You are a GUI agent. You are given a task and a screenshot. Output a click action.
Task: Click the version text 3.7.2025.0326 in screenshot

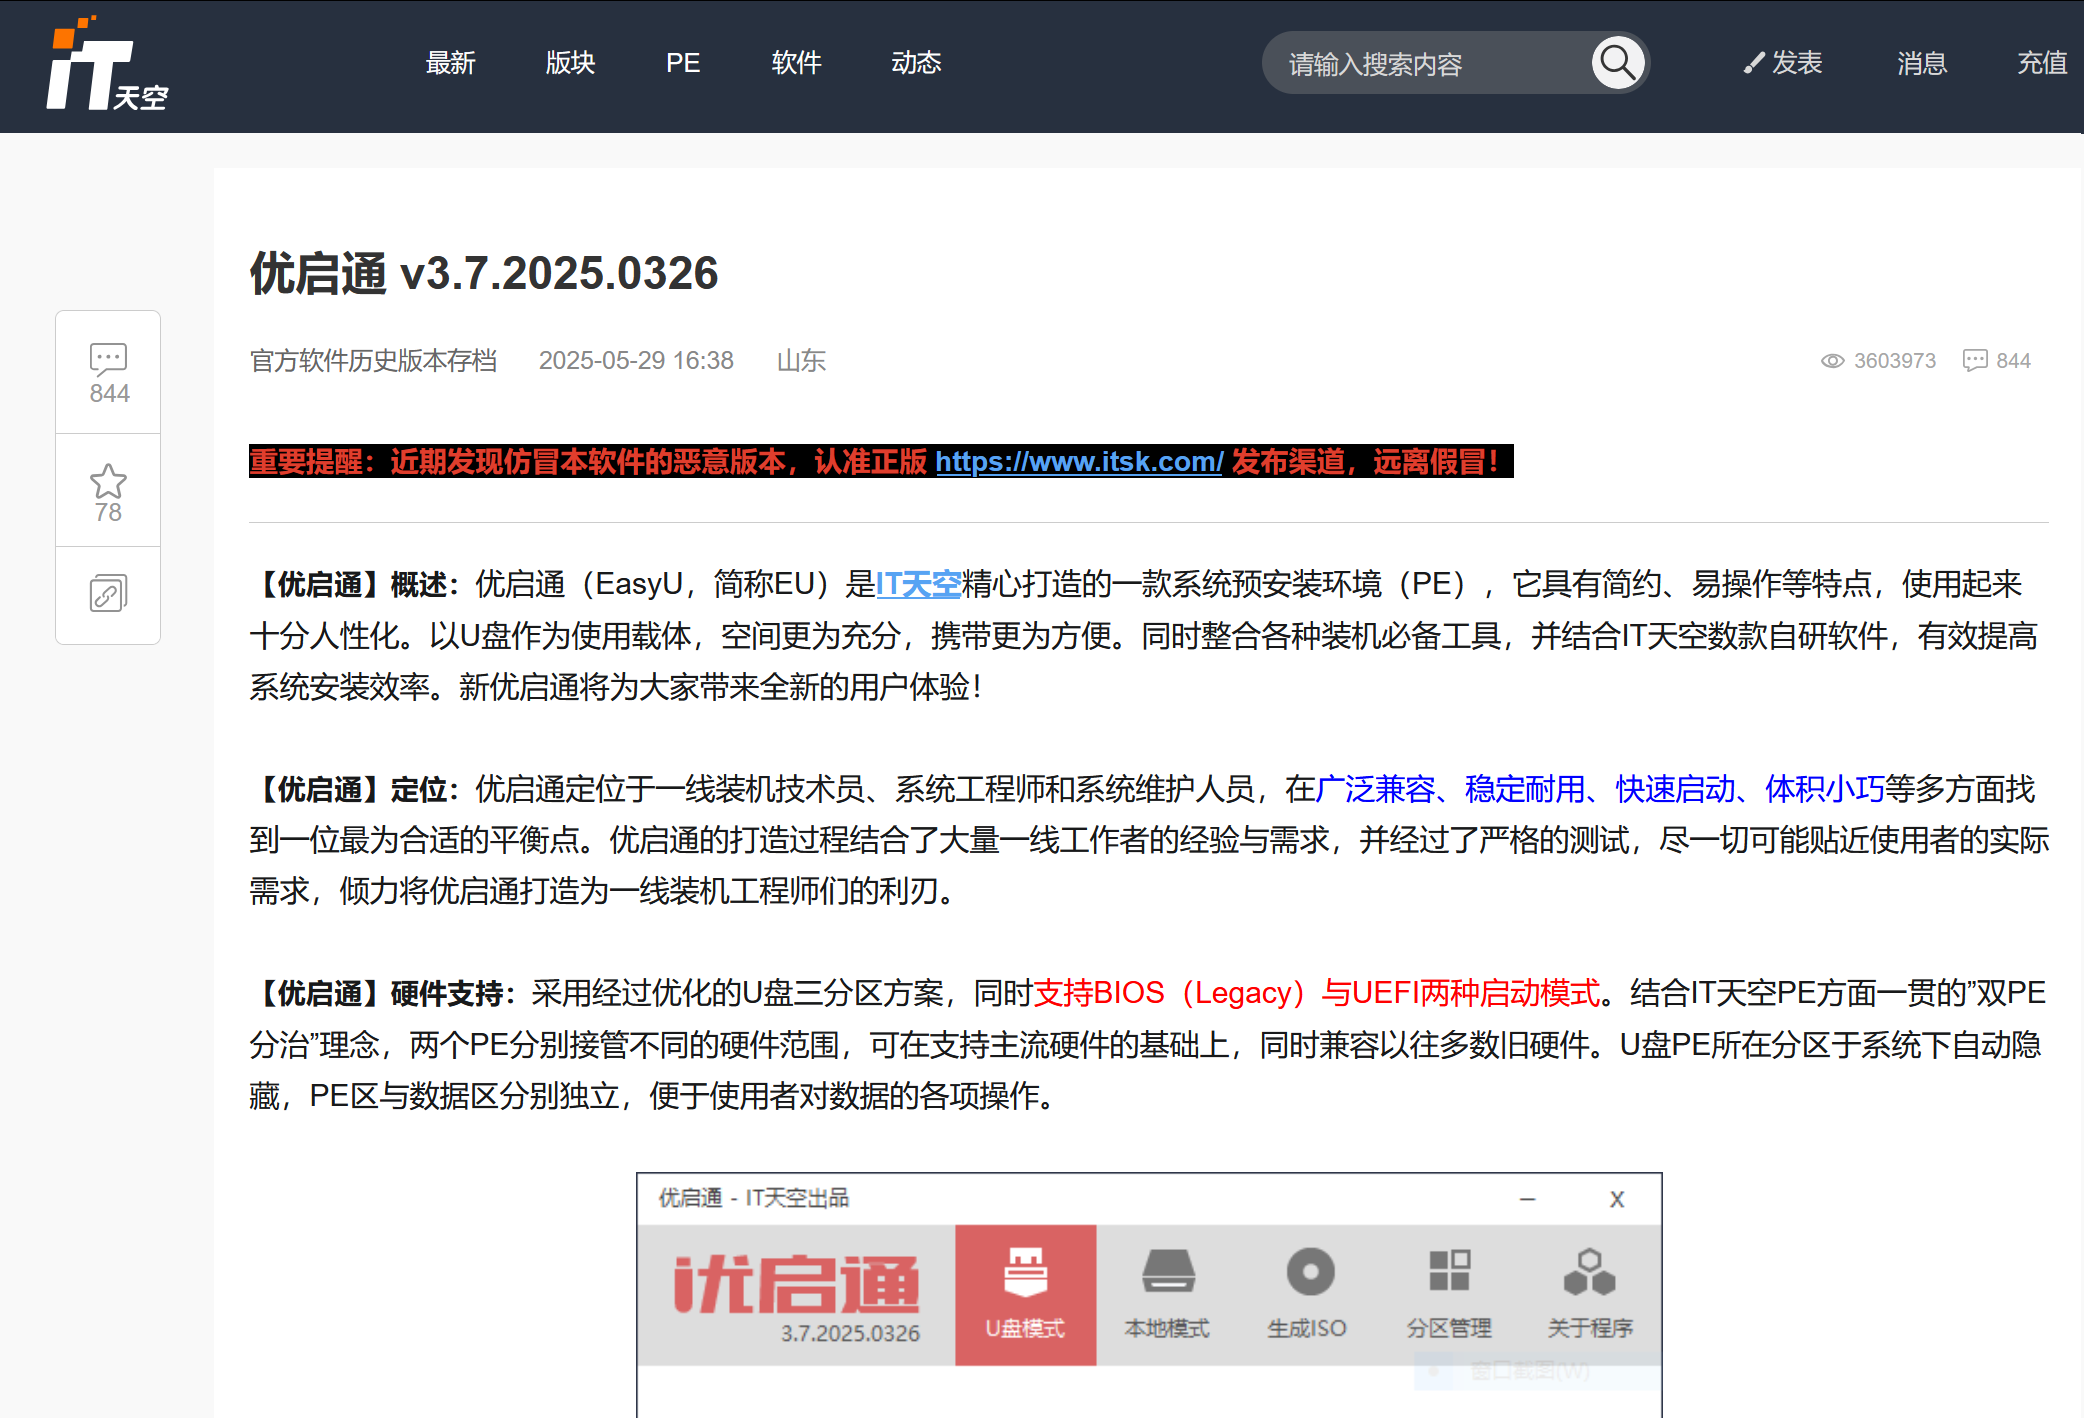pyautogui.click(x=850, y=1333)
